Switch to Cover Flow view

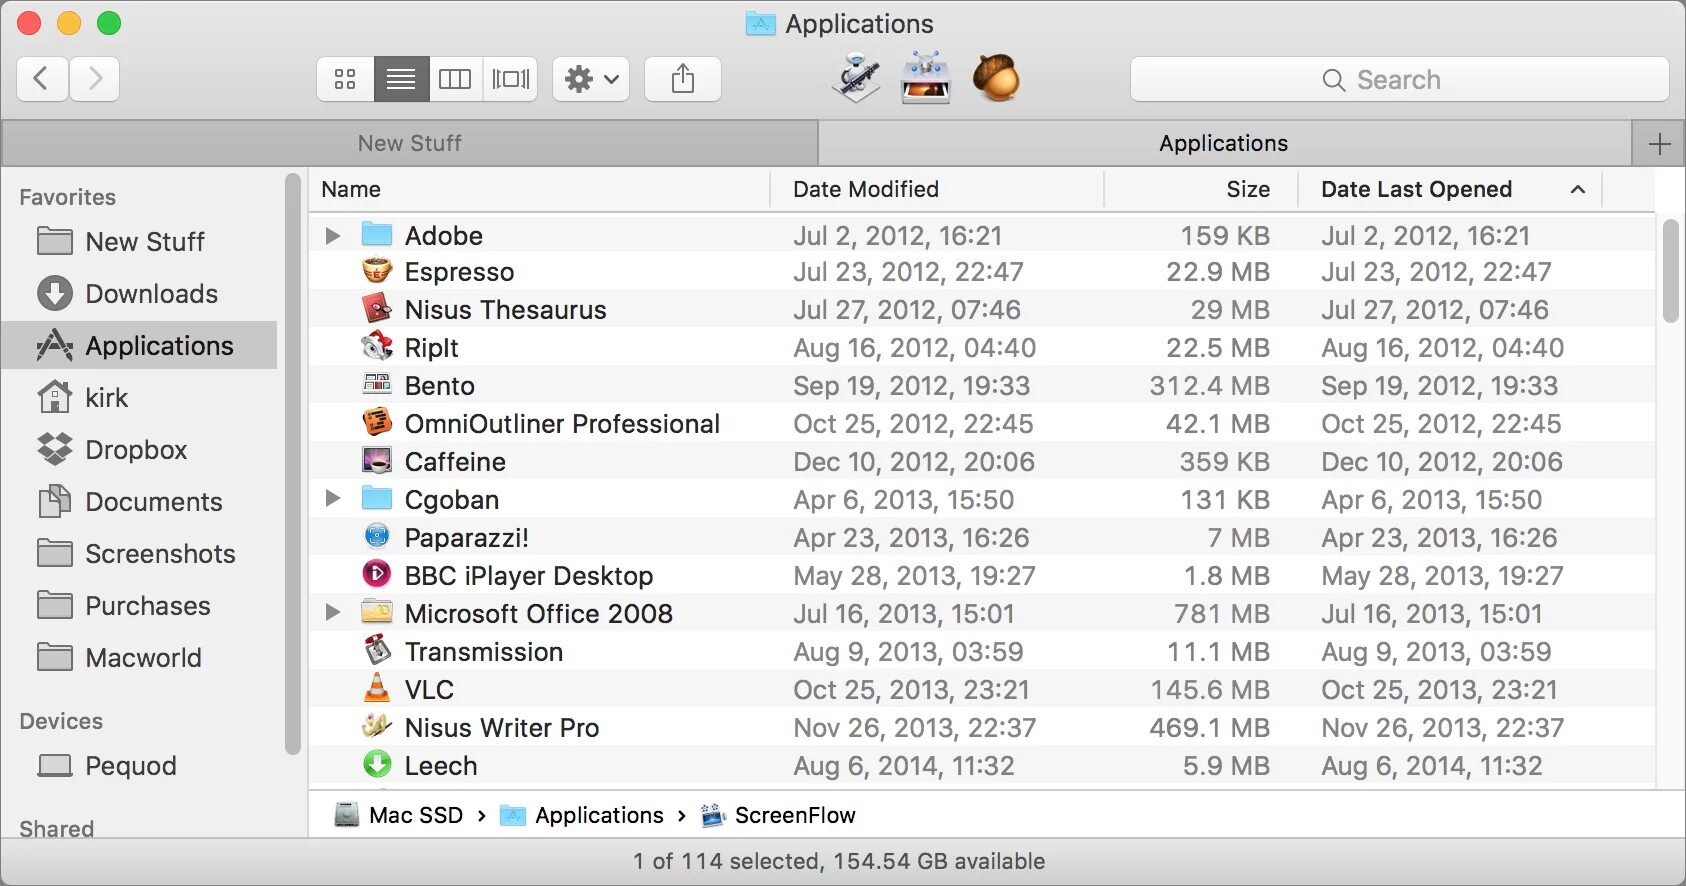511,79
